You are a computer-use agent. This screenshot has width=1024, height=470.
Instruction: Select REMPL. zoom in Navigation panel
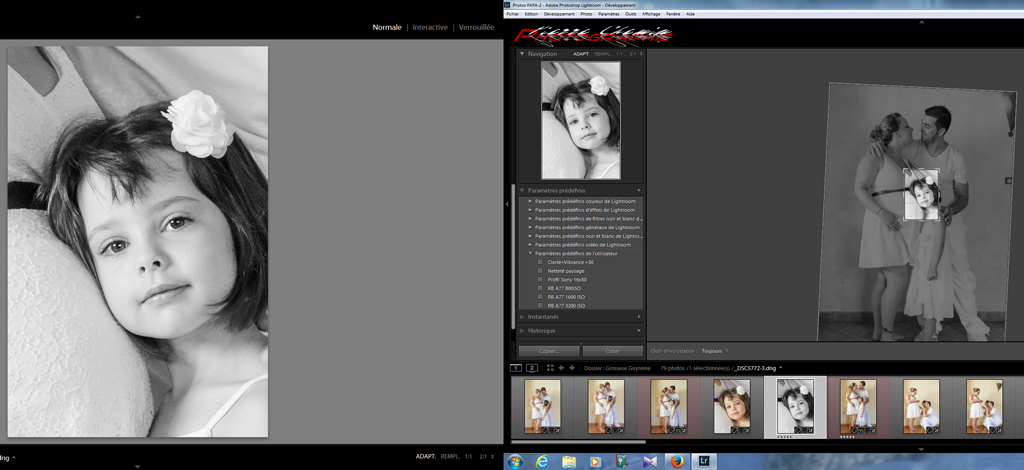[x=601, y=54]
